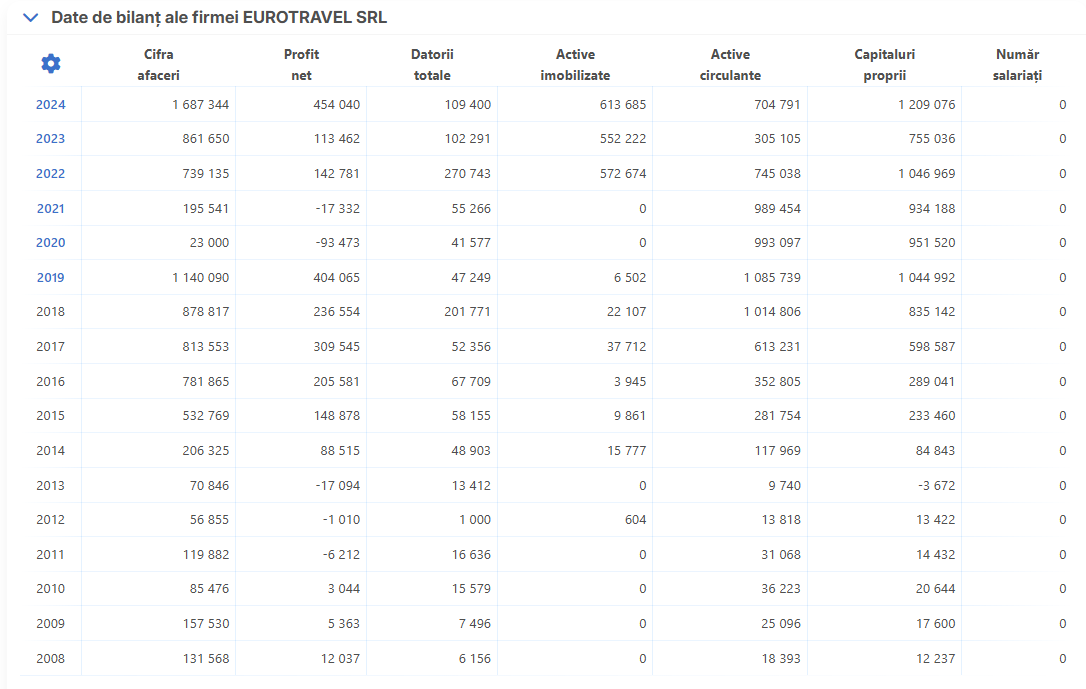Image resolution: width=1086 pixels, height=689 pixels.
Task: Open the table settings gear icon
Action: coord(51,64)
